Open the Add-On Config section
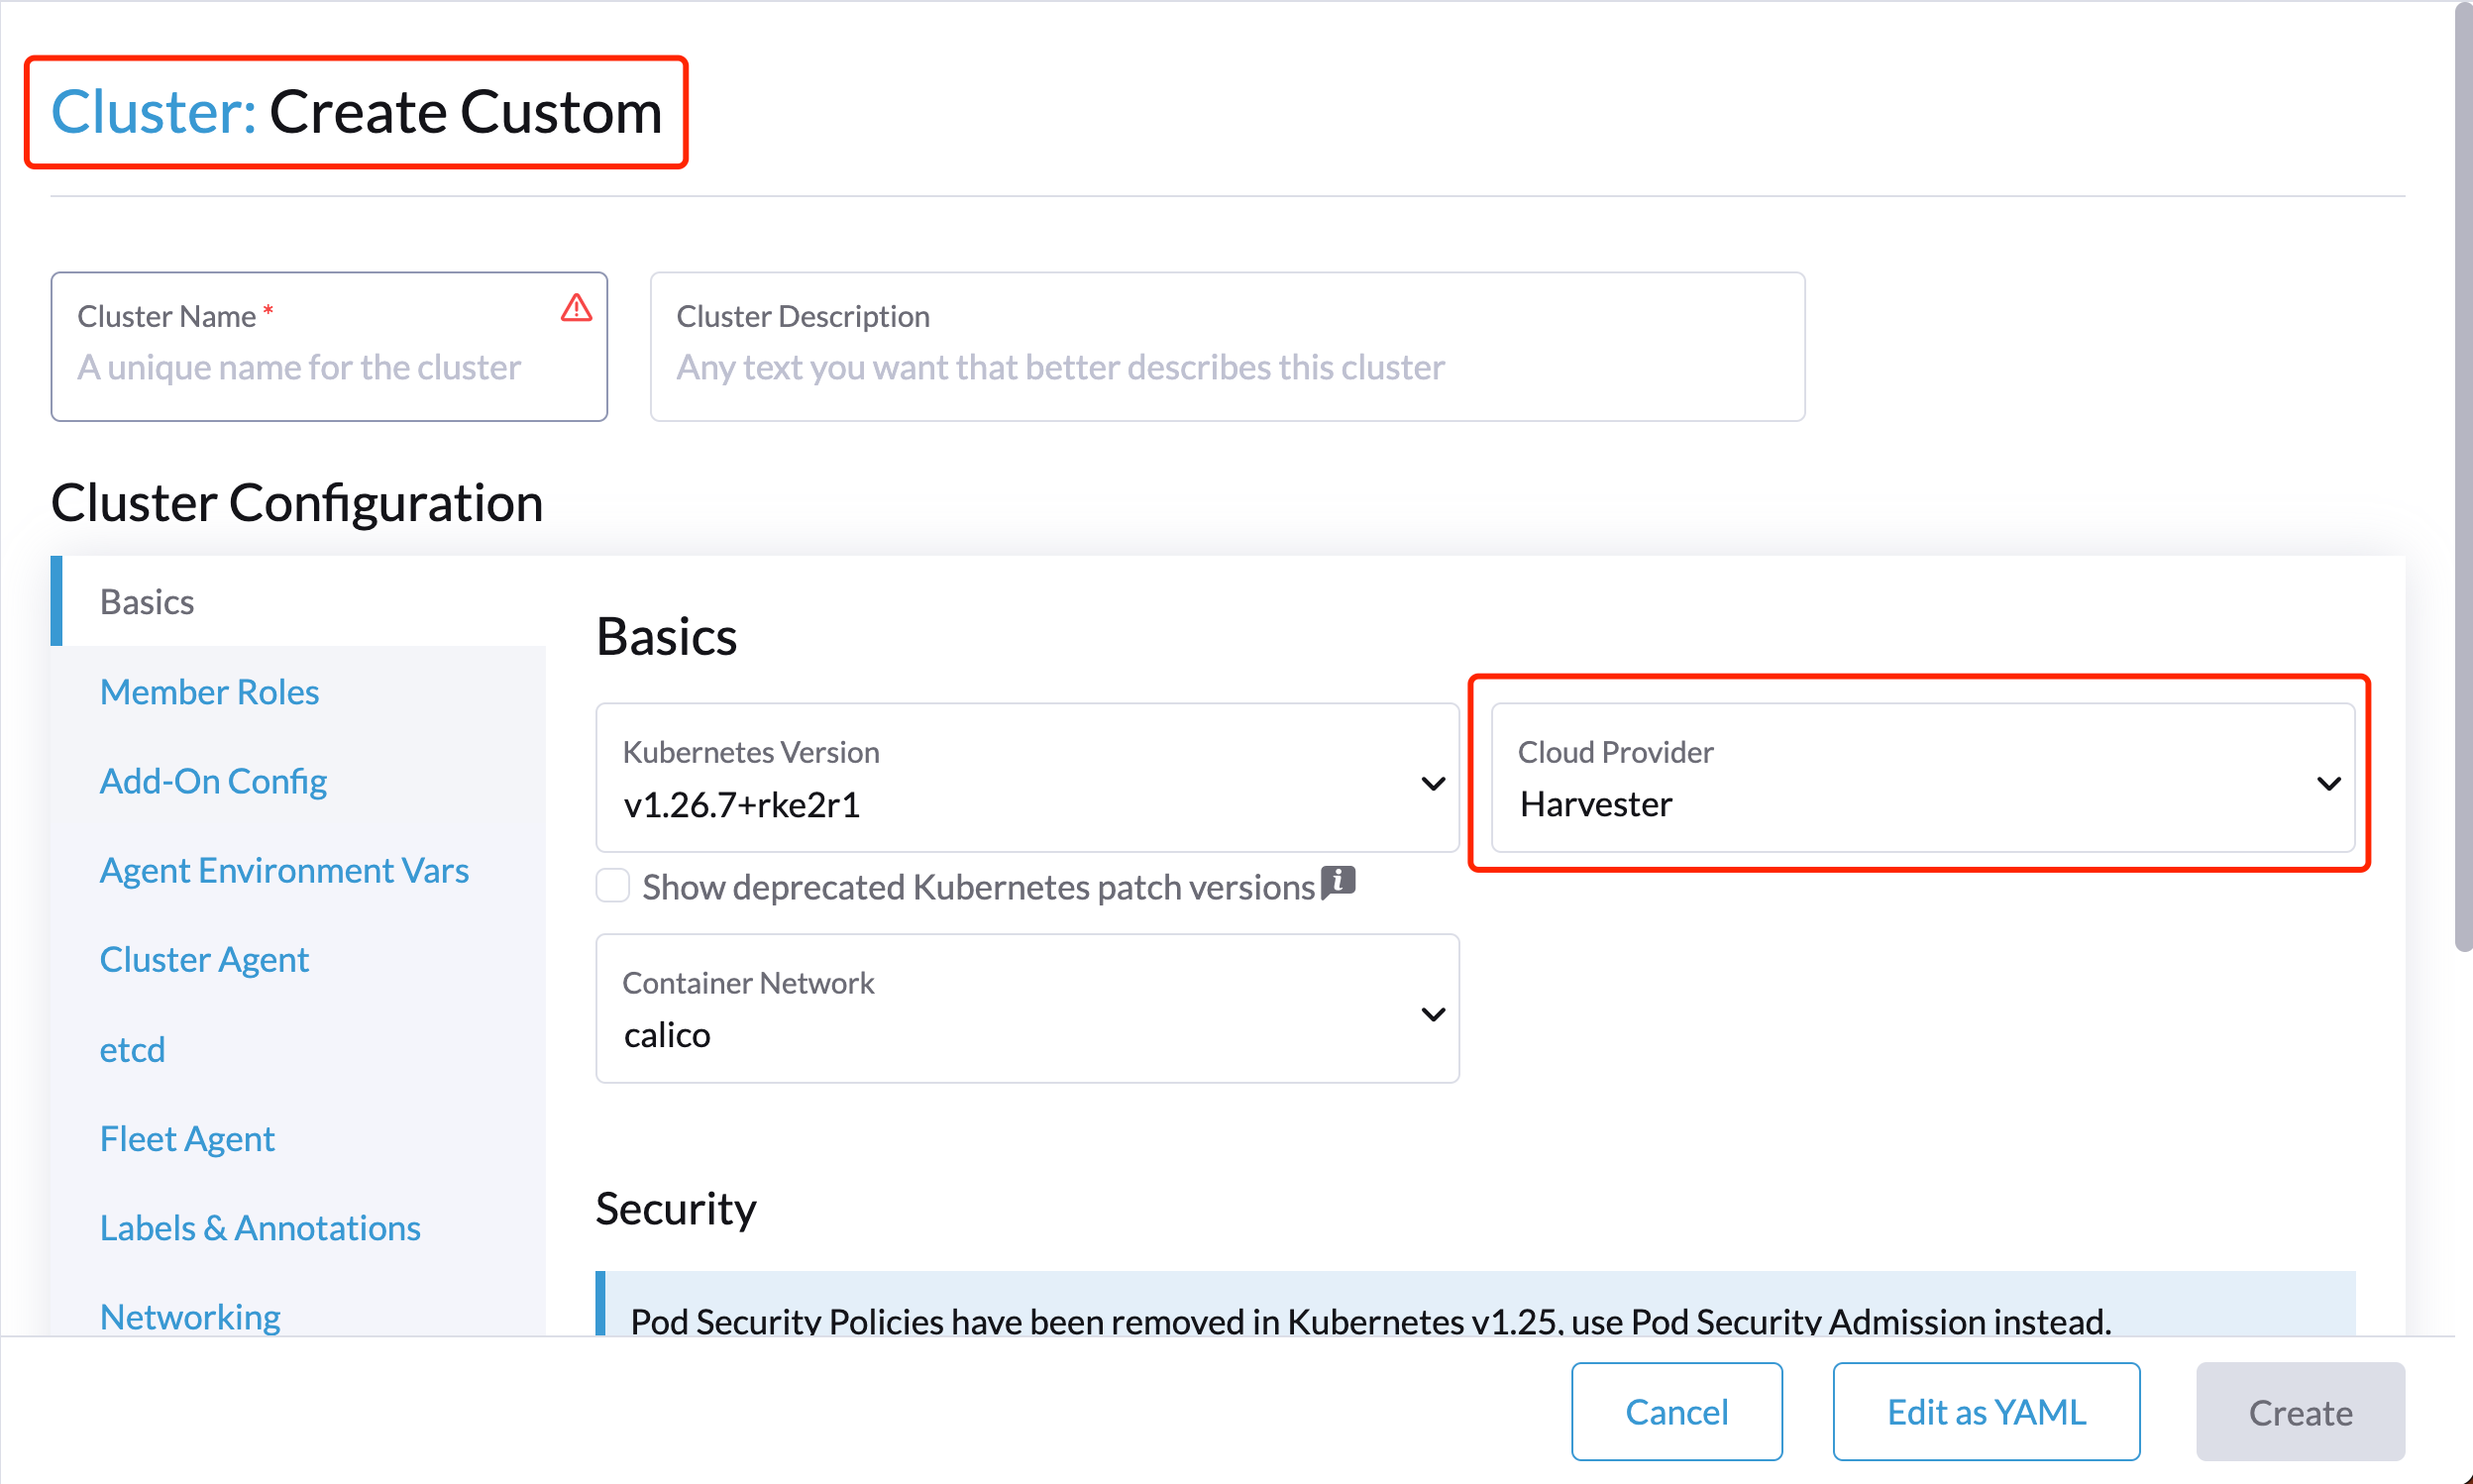The width and height of the screenshot is (2473, 1484). [213, 780]
